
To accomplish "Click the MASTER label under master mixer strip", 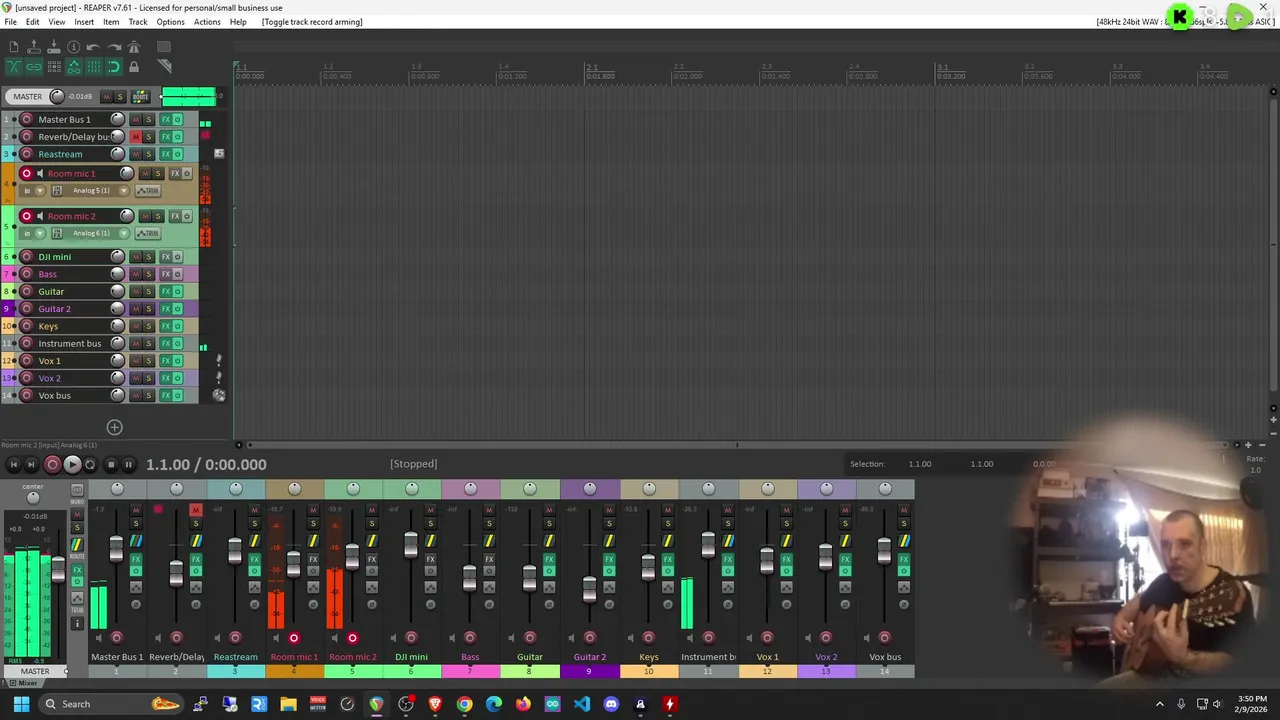I will pos(35,672).
